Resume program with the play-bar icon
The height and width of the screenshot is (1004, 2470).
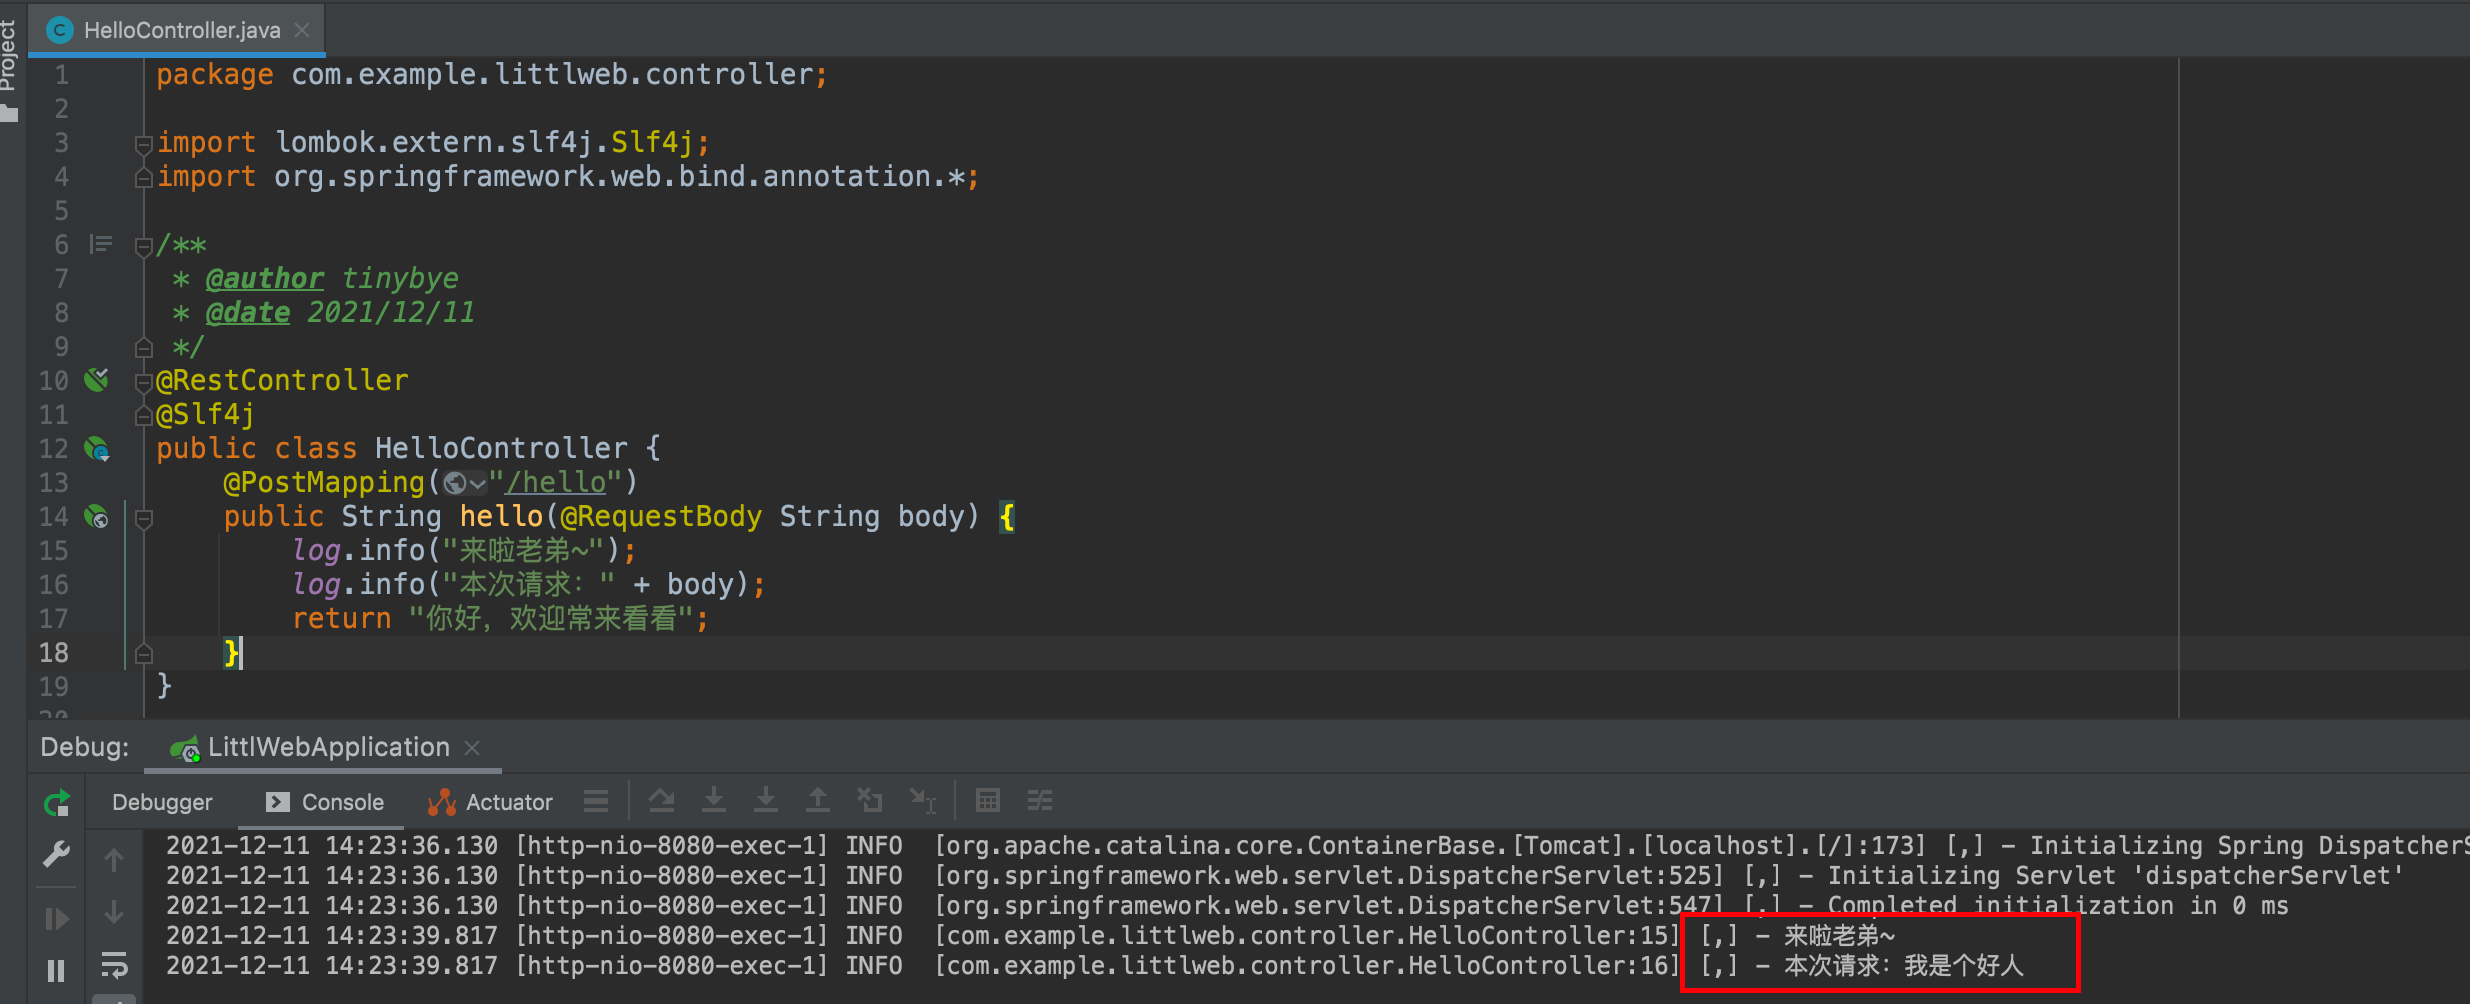57,918
